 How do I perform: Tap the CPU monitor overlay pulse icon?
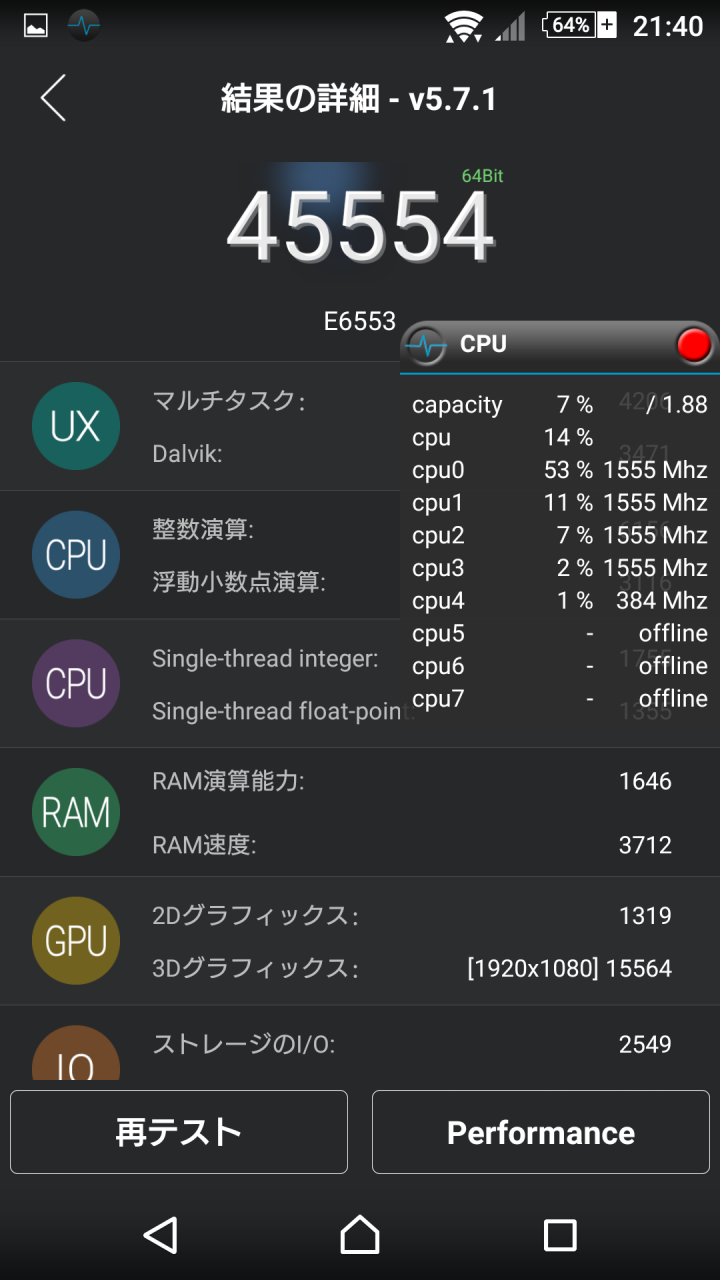pos(428,345)
